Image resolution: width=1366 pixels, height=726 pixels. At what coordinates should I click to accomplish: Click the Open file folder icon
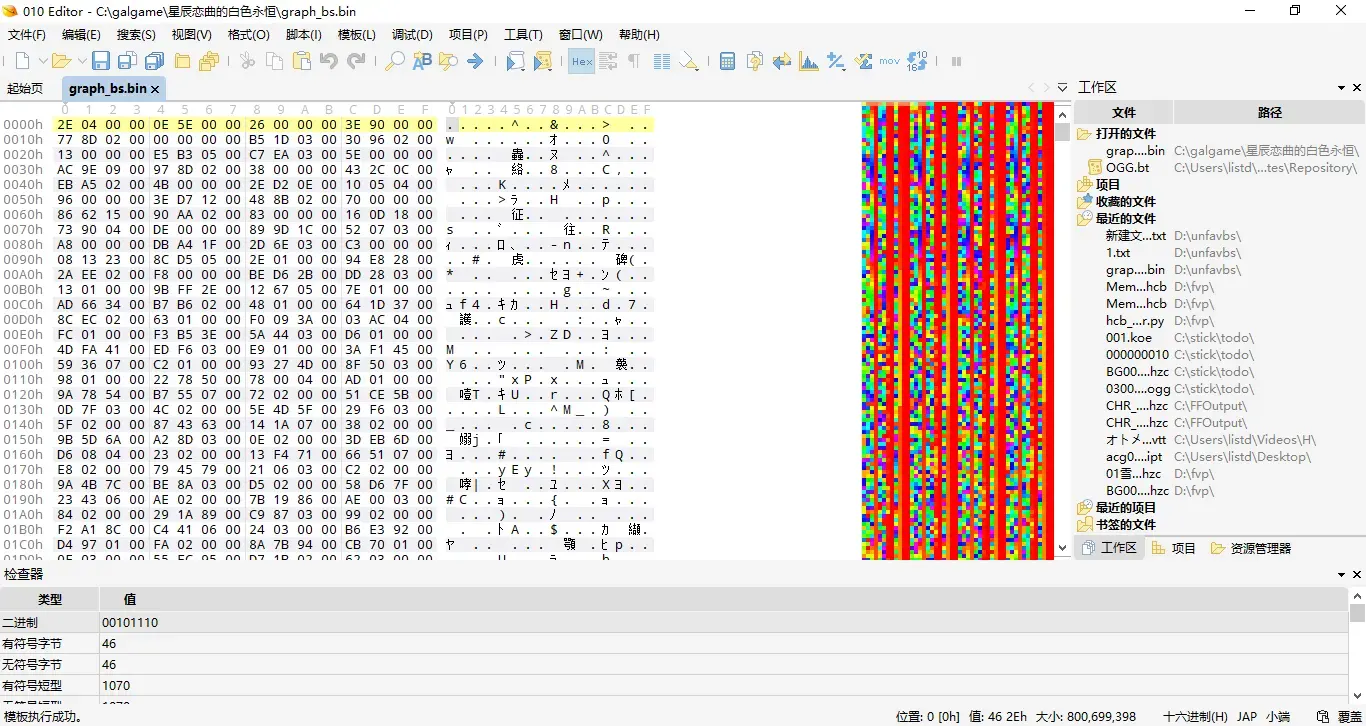click(61, 61)
